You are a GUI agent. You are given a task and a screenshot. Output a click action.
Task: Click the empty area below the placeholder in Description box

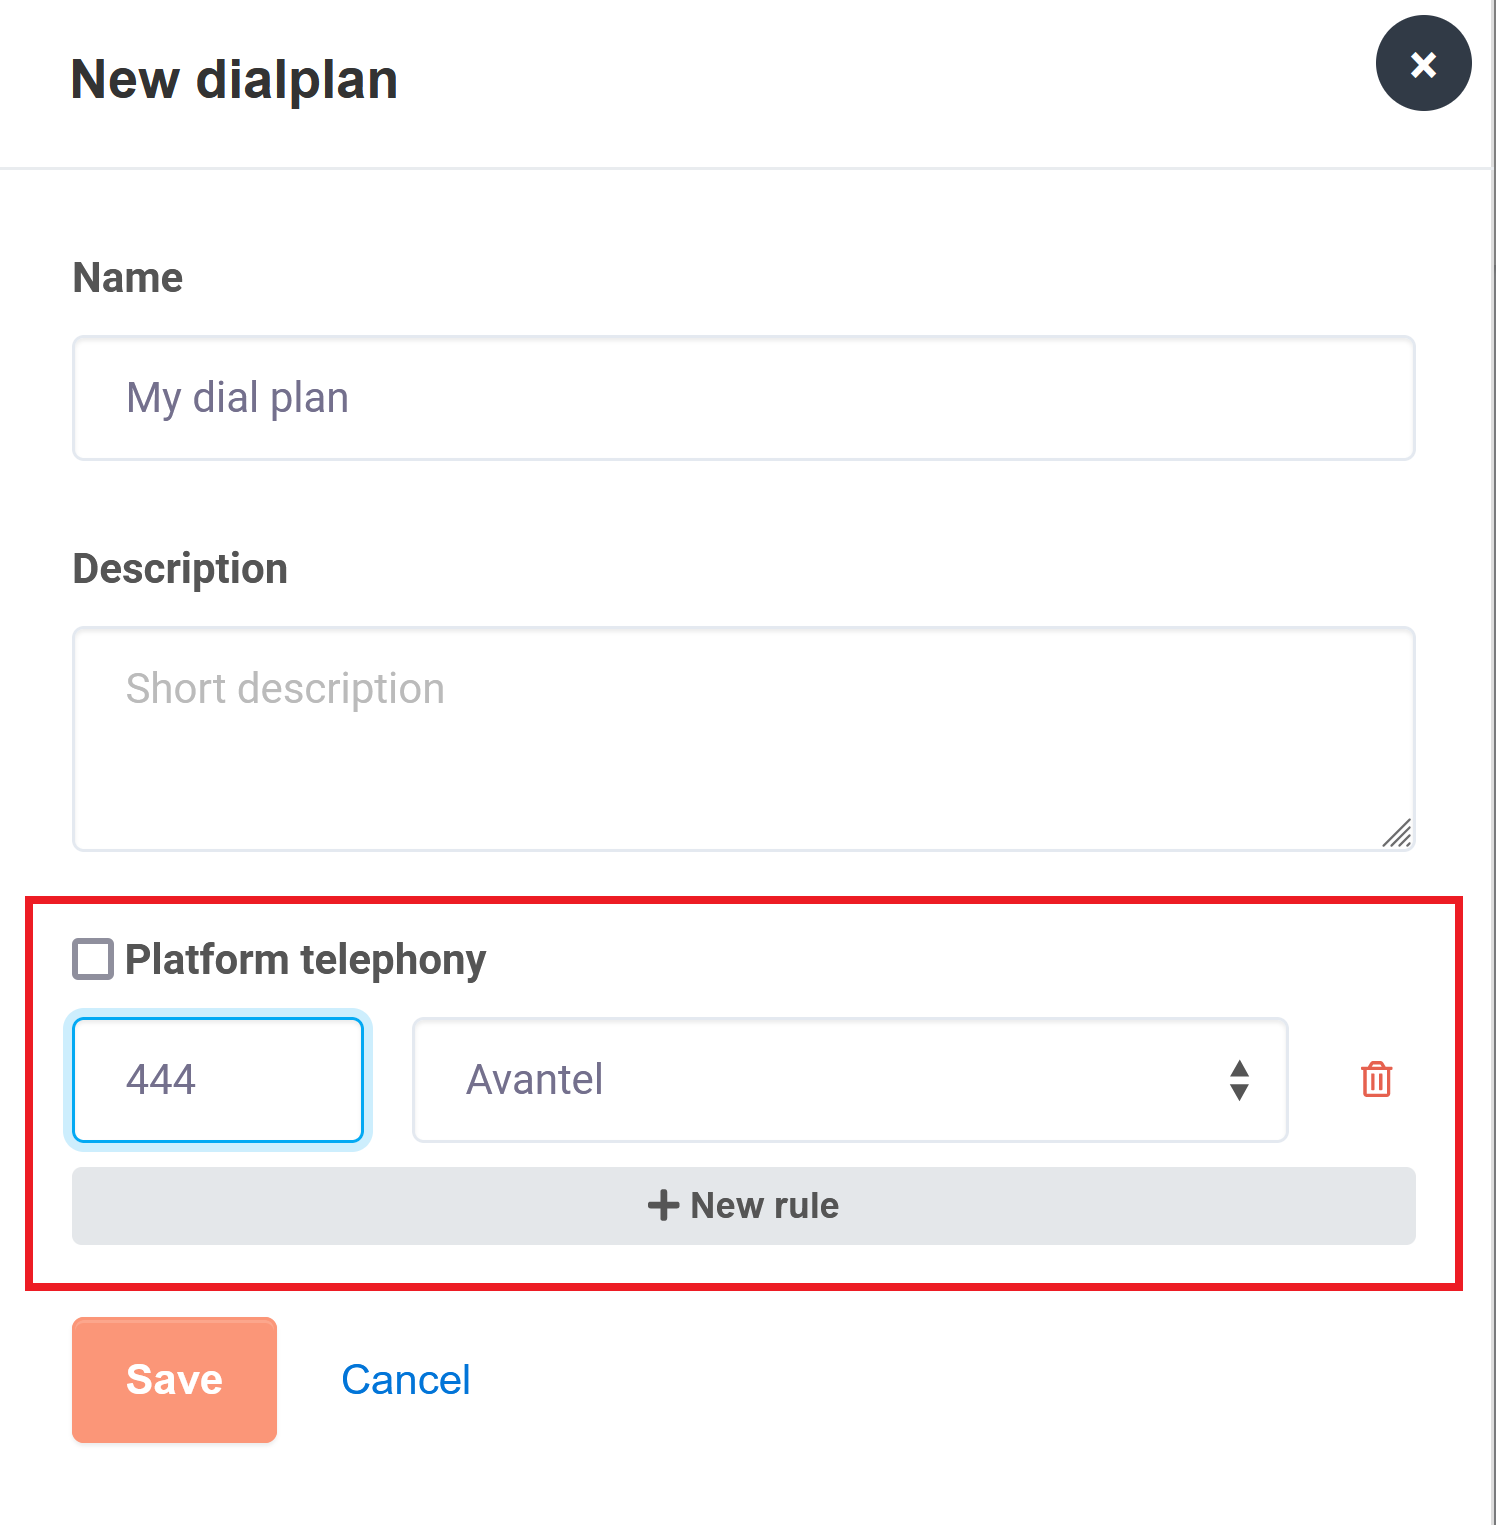point(744,780)
